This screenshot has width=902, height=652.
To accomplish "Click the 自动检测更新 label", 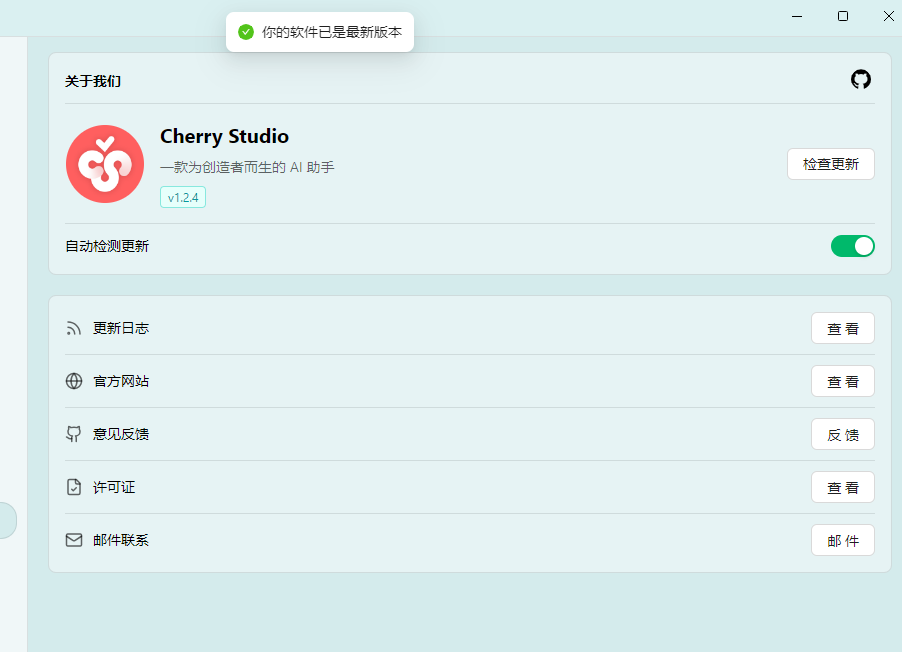I will 107,246.
